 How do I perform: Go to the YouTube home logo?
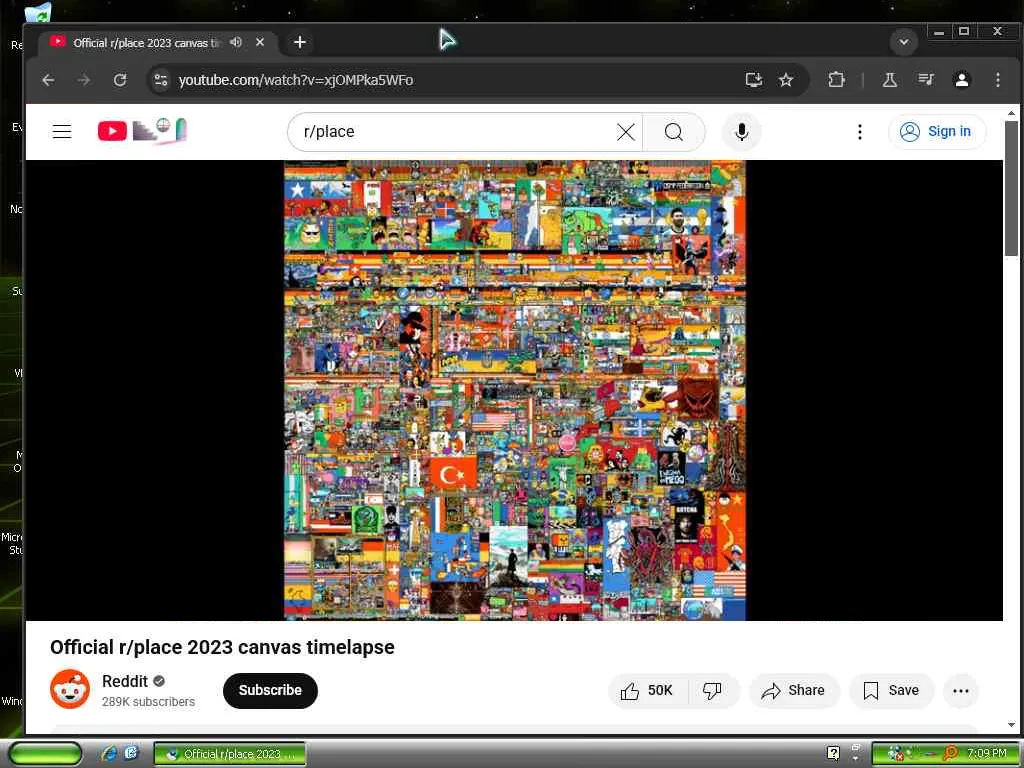point(142,131)
